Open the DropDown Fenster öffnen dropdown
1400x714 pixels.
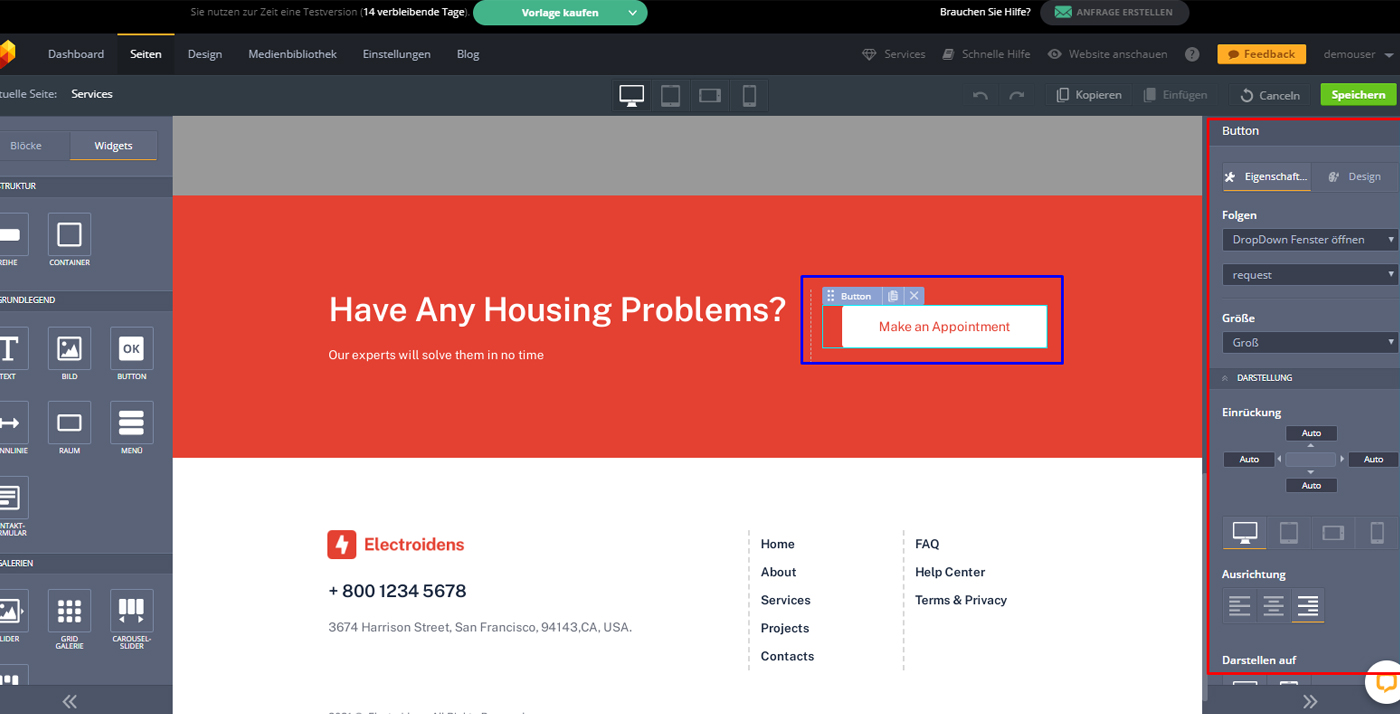(x=1310, y=240)
